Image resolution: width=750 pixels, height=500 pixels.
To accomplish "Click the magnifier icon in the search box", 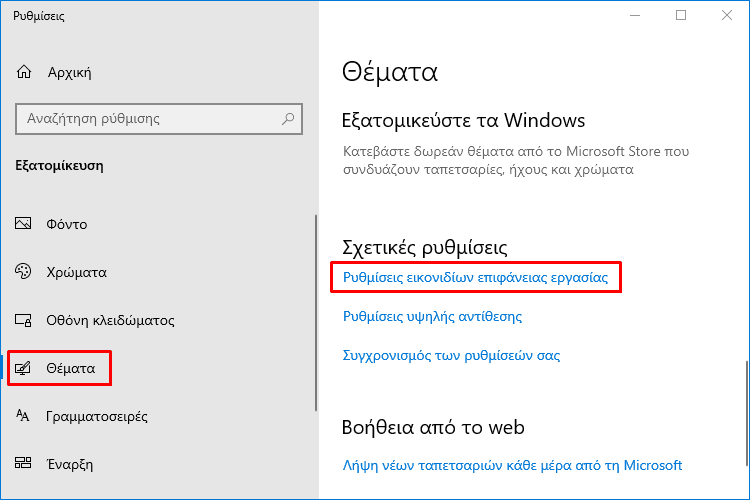I will coord(288,119).
